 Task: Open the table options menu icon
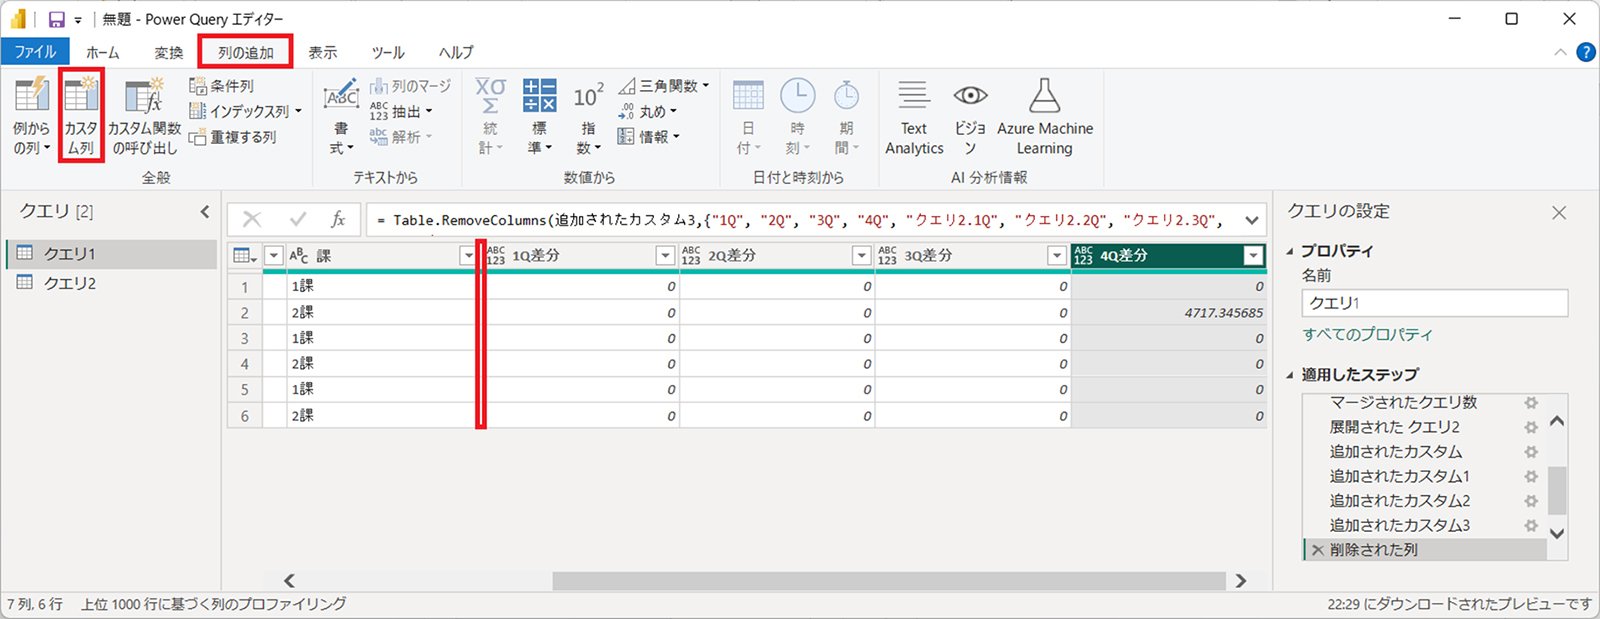click(x=244, y=256)
